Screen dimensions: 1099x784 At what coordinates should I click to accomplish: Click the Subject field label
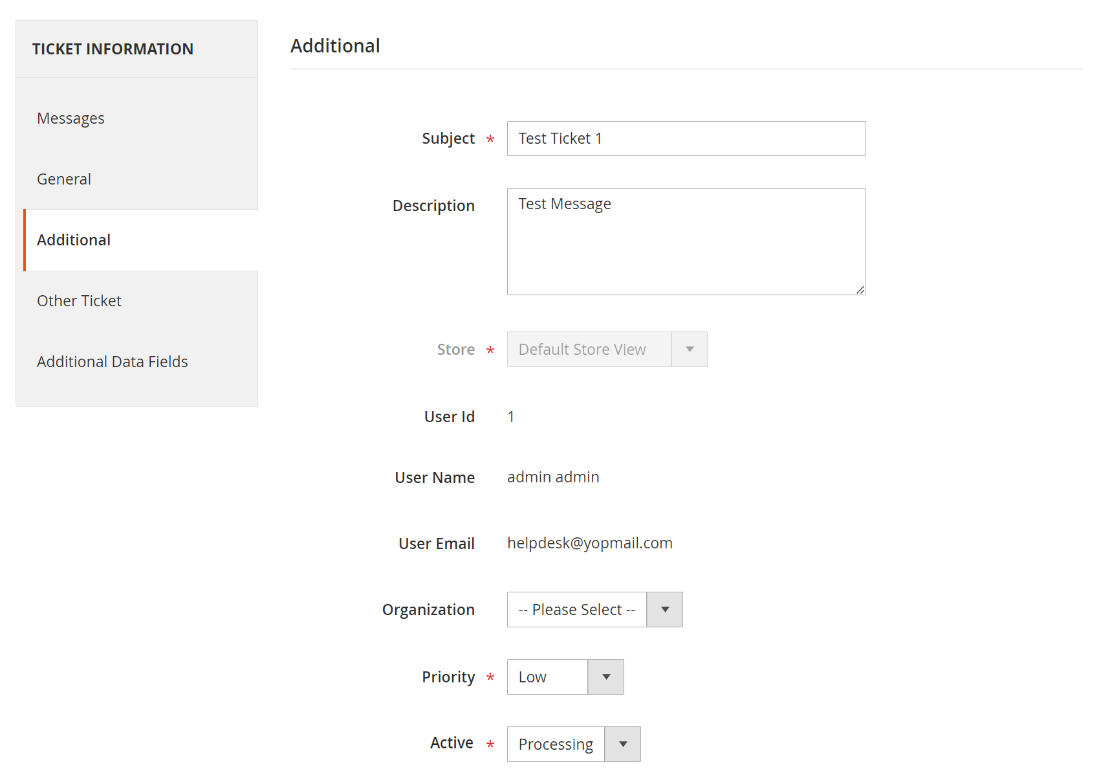tap(448, 139)
